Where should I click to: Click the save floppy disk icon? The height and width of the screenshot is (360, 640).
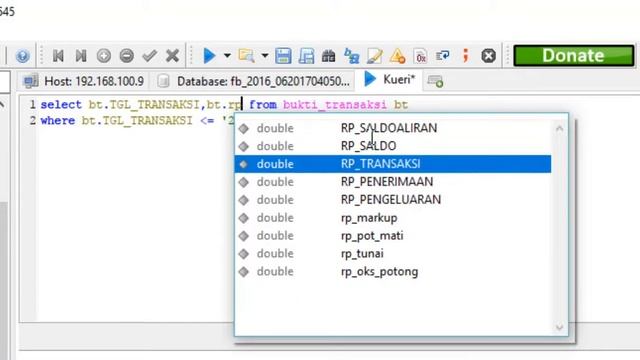pos(283,56)
